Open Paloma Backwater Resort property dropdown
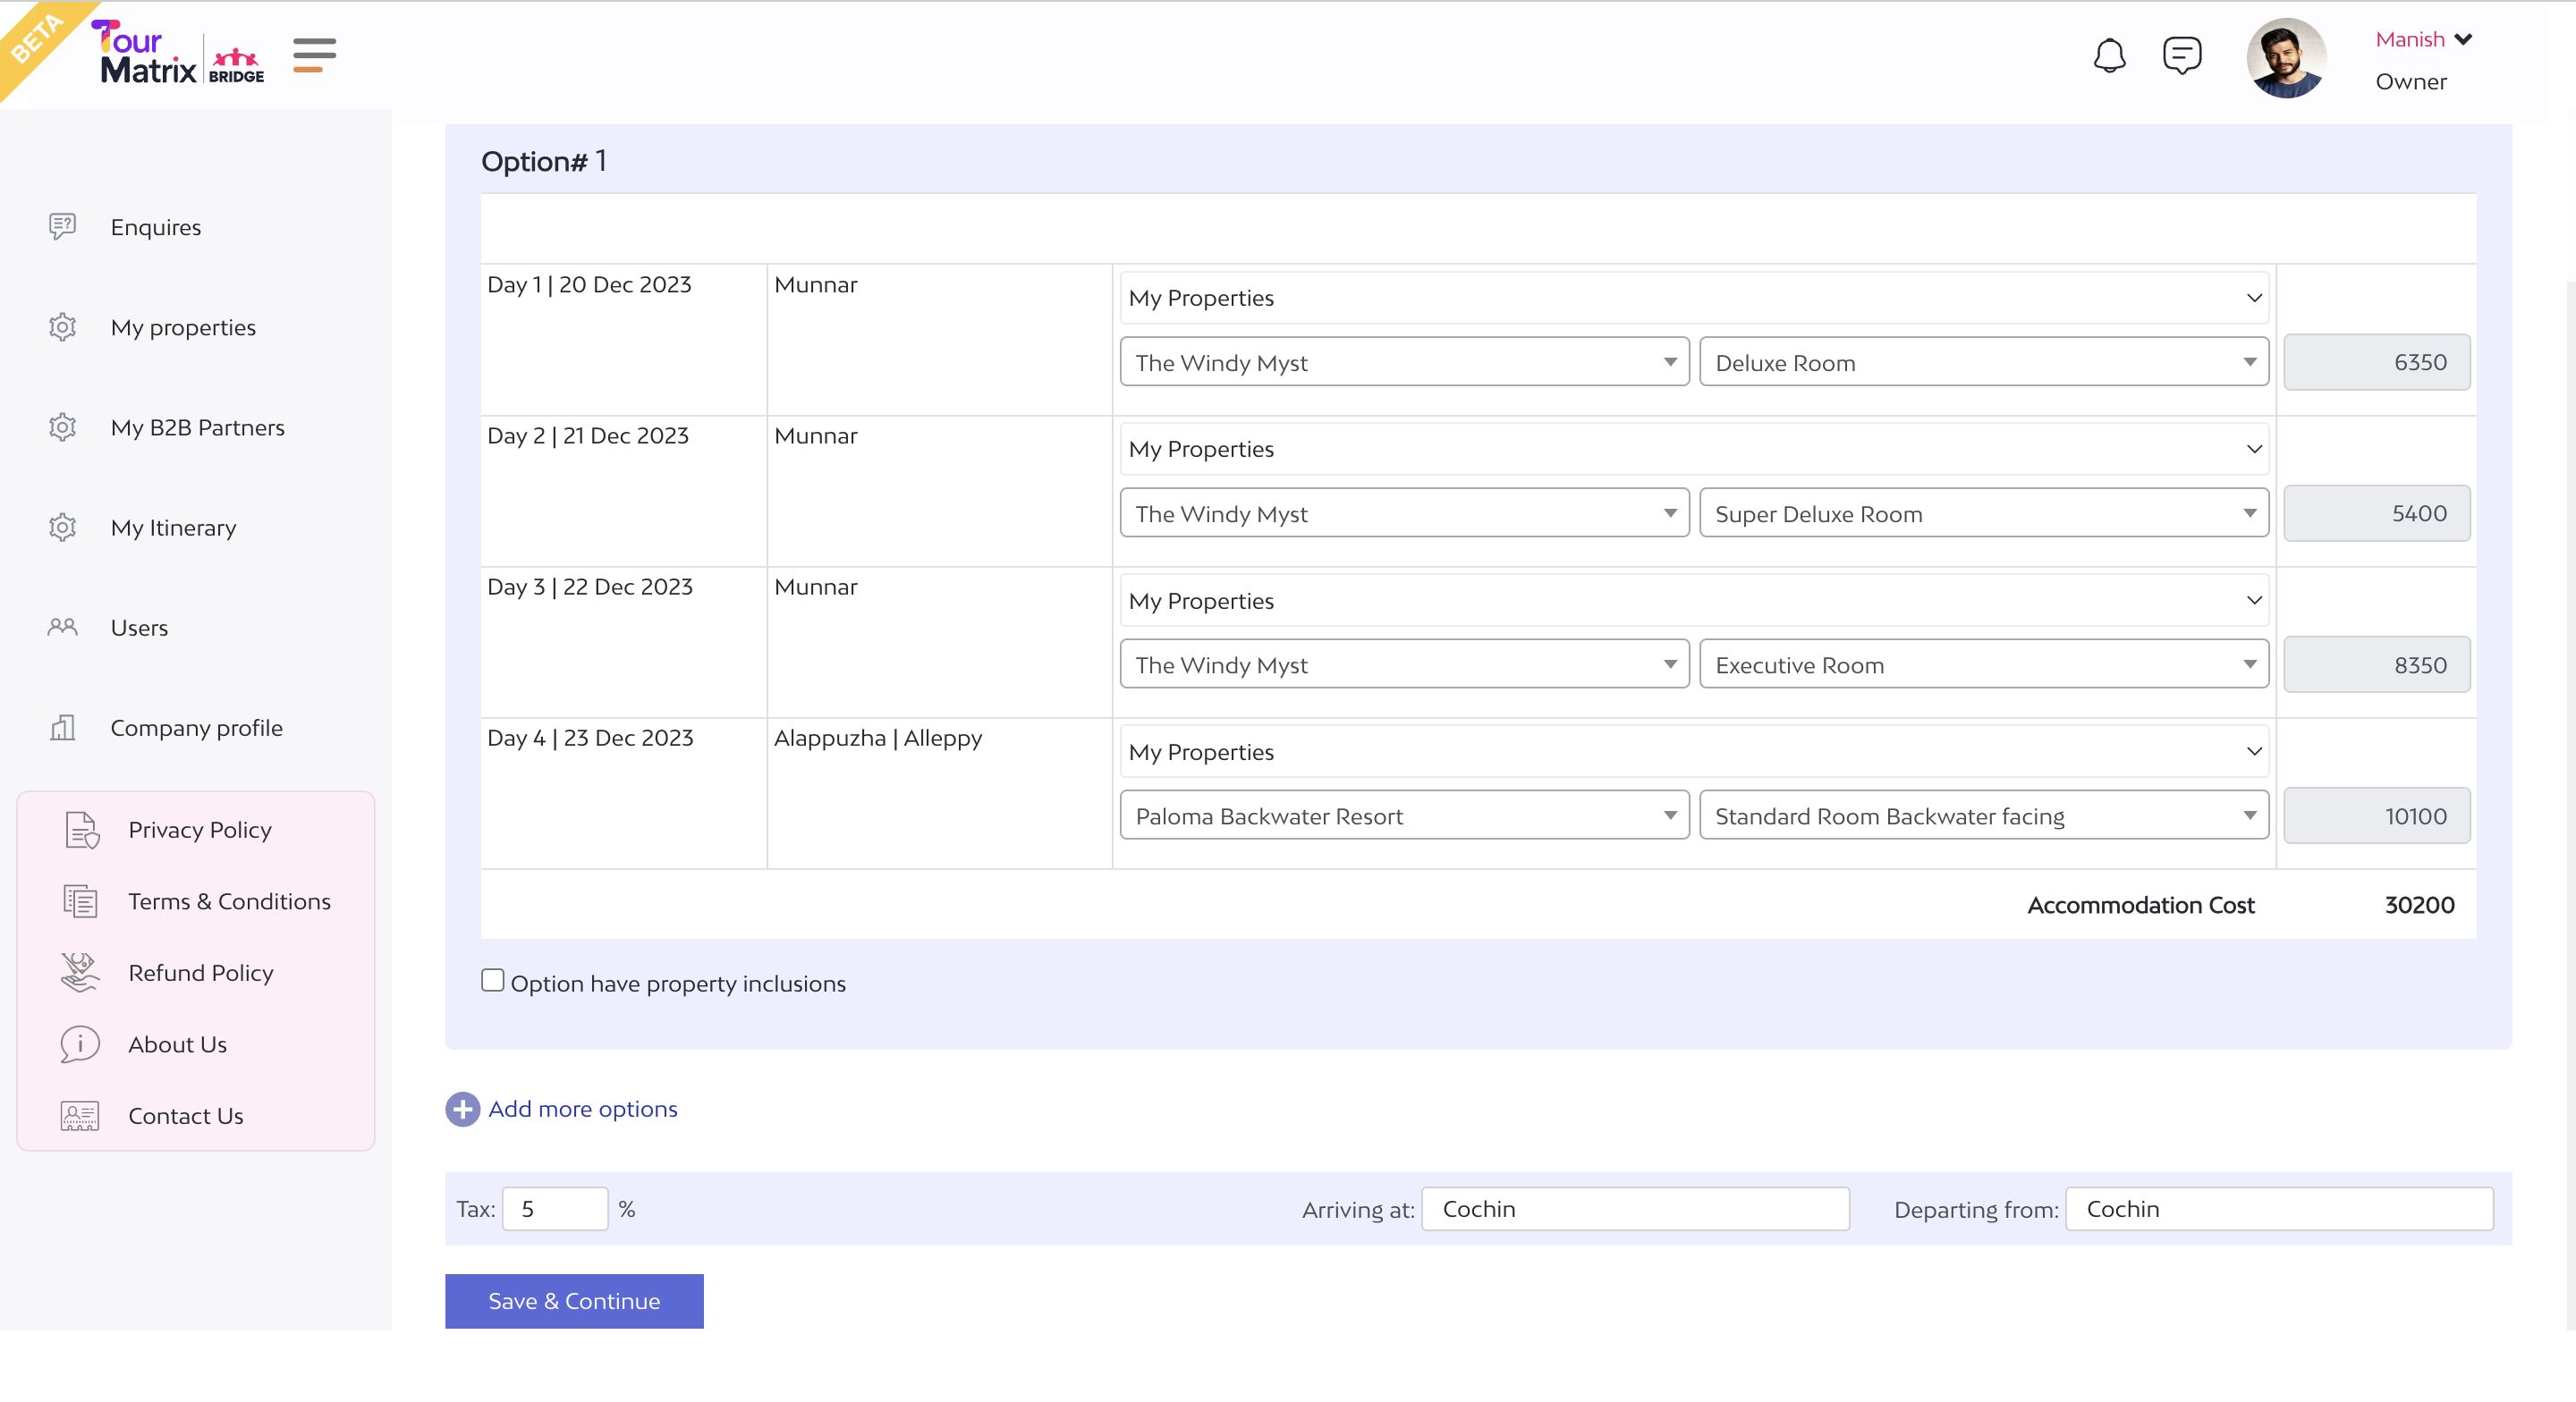Viewport: 2576px width, 1402px height. coord(1403,816)
